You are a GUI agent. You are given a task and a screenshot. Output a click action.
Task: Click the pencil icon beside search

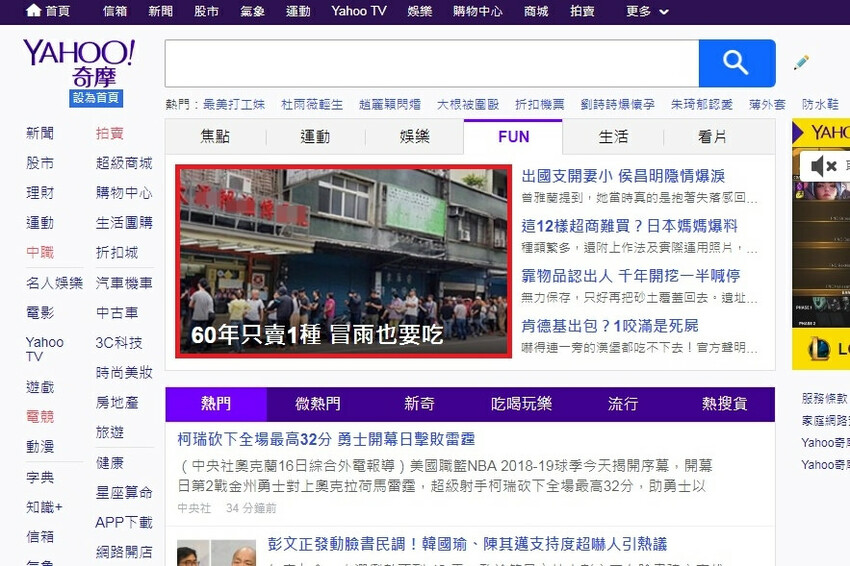801,63
